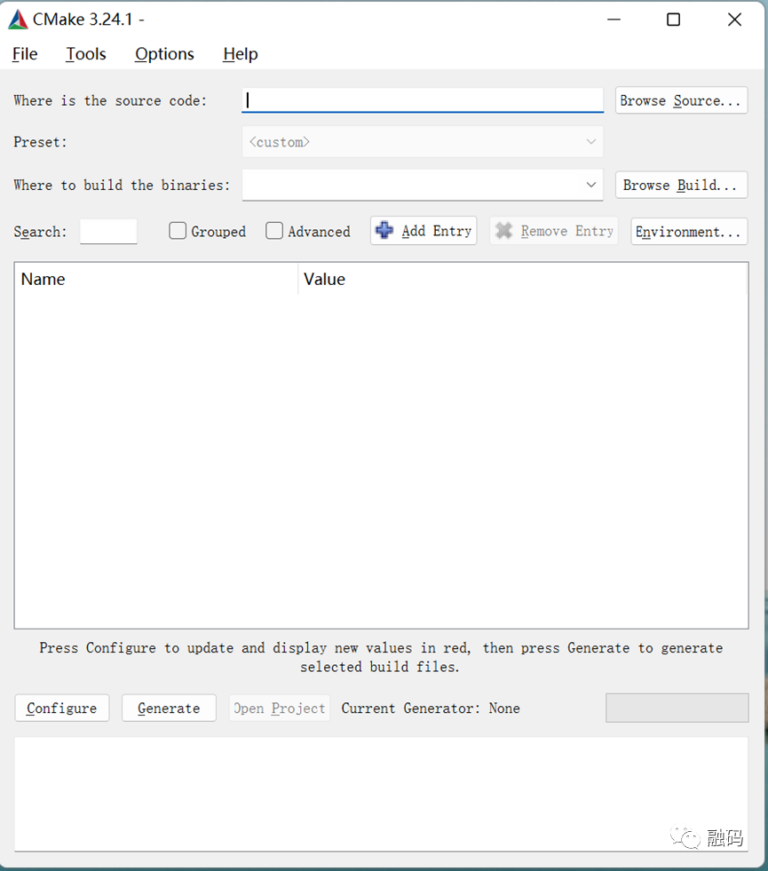Open the Environment settings button

point(689,231)
